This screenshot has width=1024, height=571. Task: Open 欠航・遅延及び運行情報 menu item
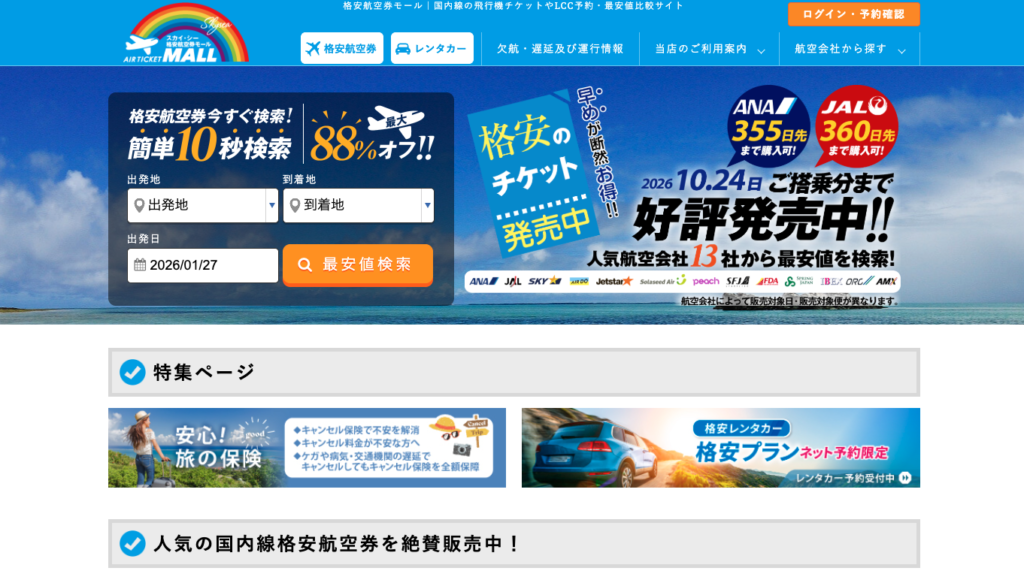[x=559, y=49]
